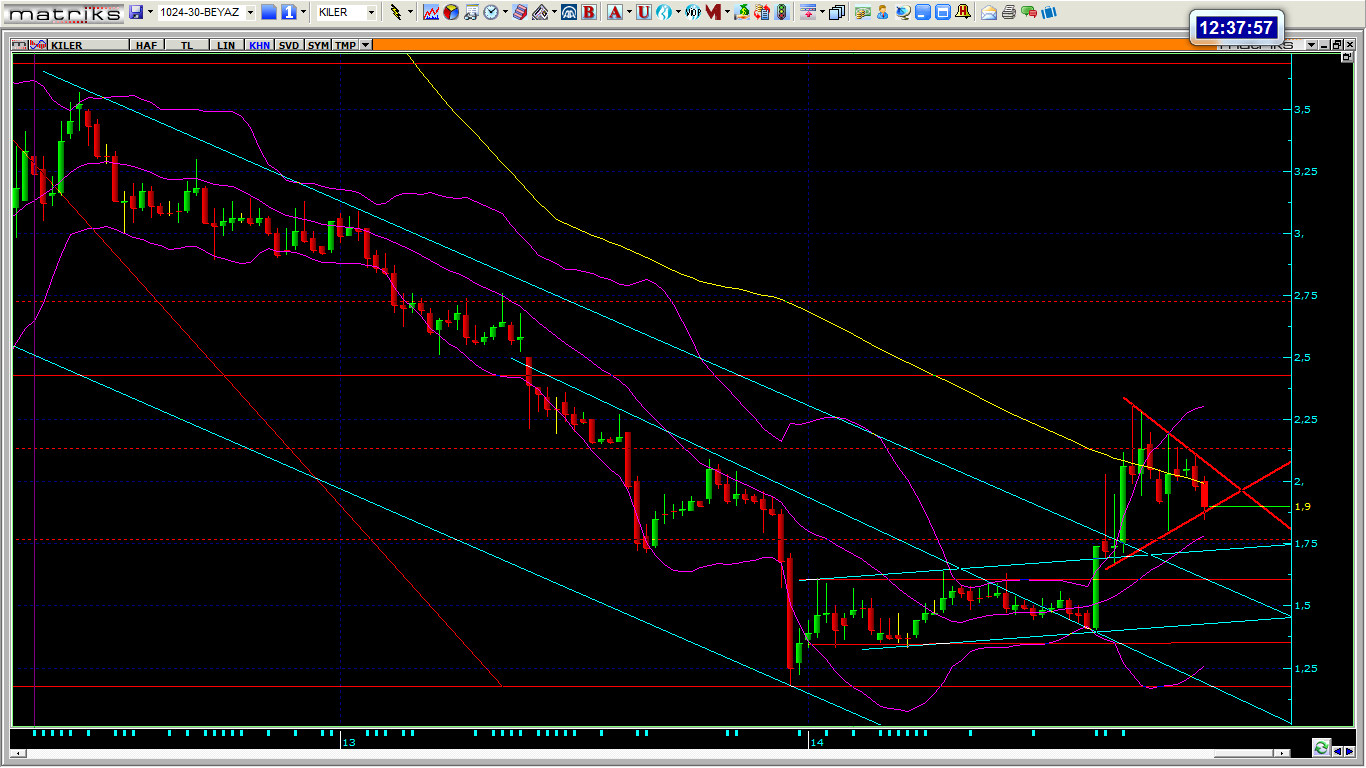The width and height of the screenshot is (1366, 768).
Task: Open the line chart icon in toolbar
Action: (431, 12)
